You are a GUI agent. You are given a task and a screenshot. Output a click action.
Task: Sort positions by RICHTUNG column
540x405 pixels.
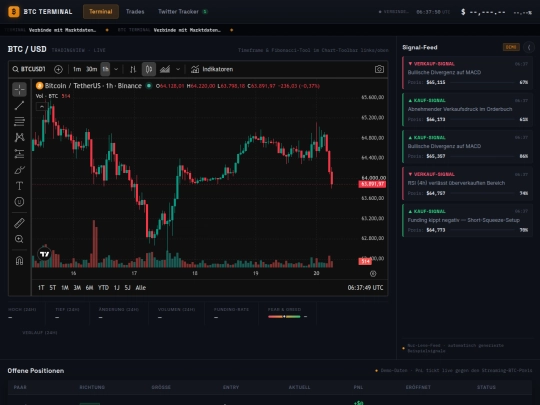pyautogui.click(x=92, y=387)
